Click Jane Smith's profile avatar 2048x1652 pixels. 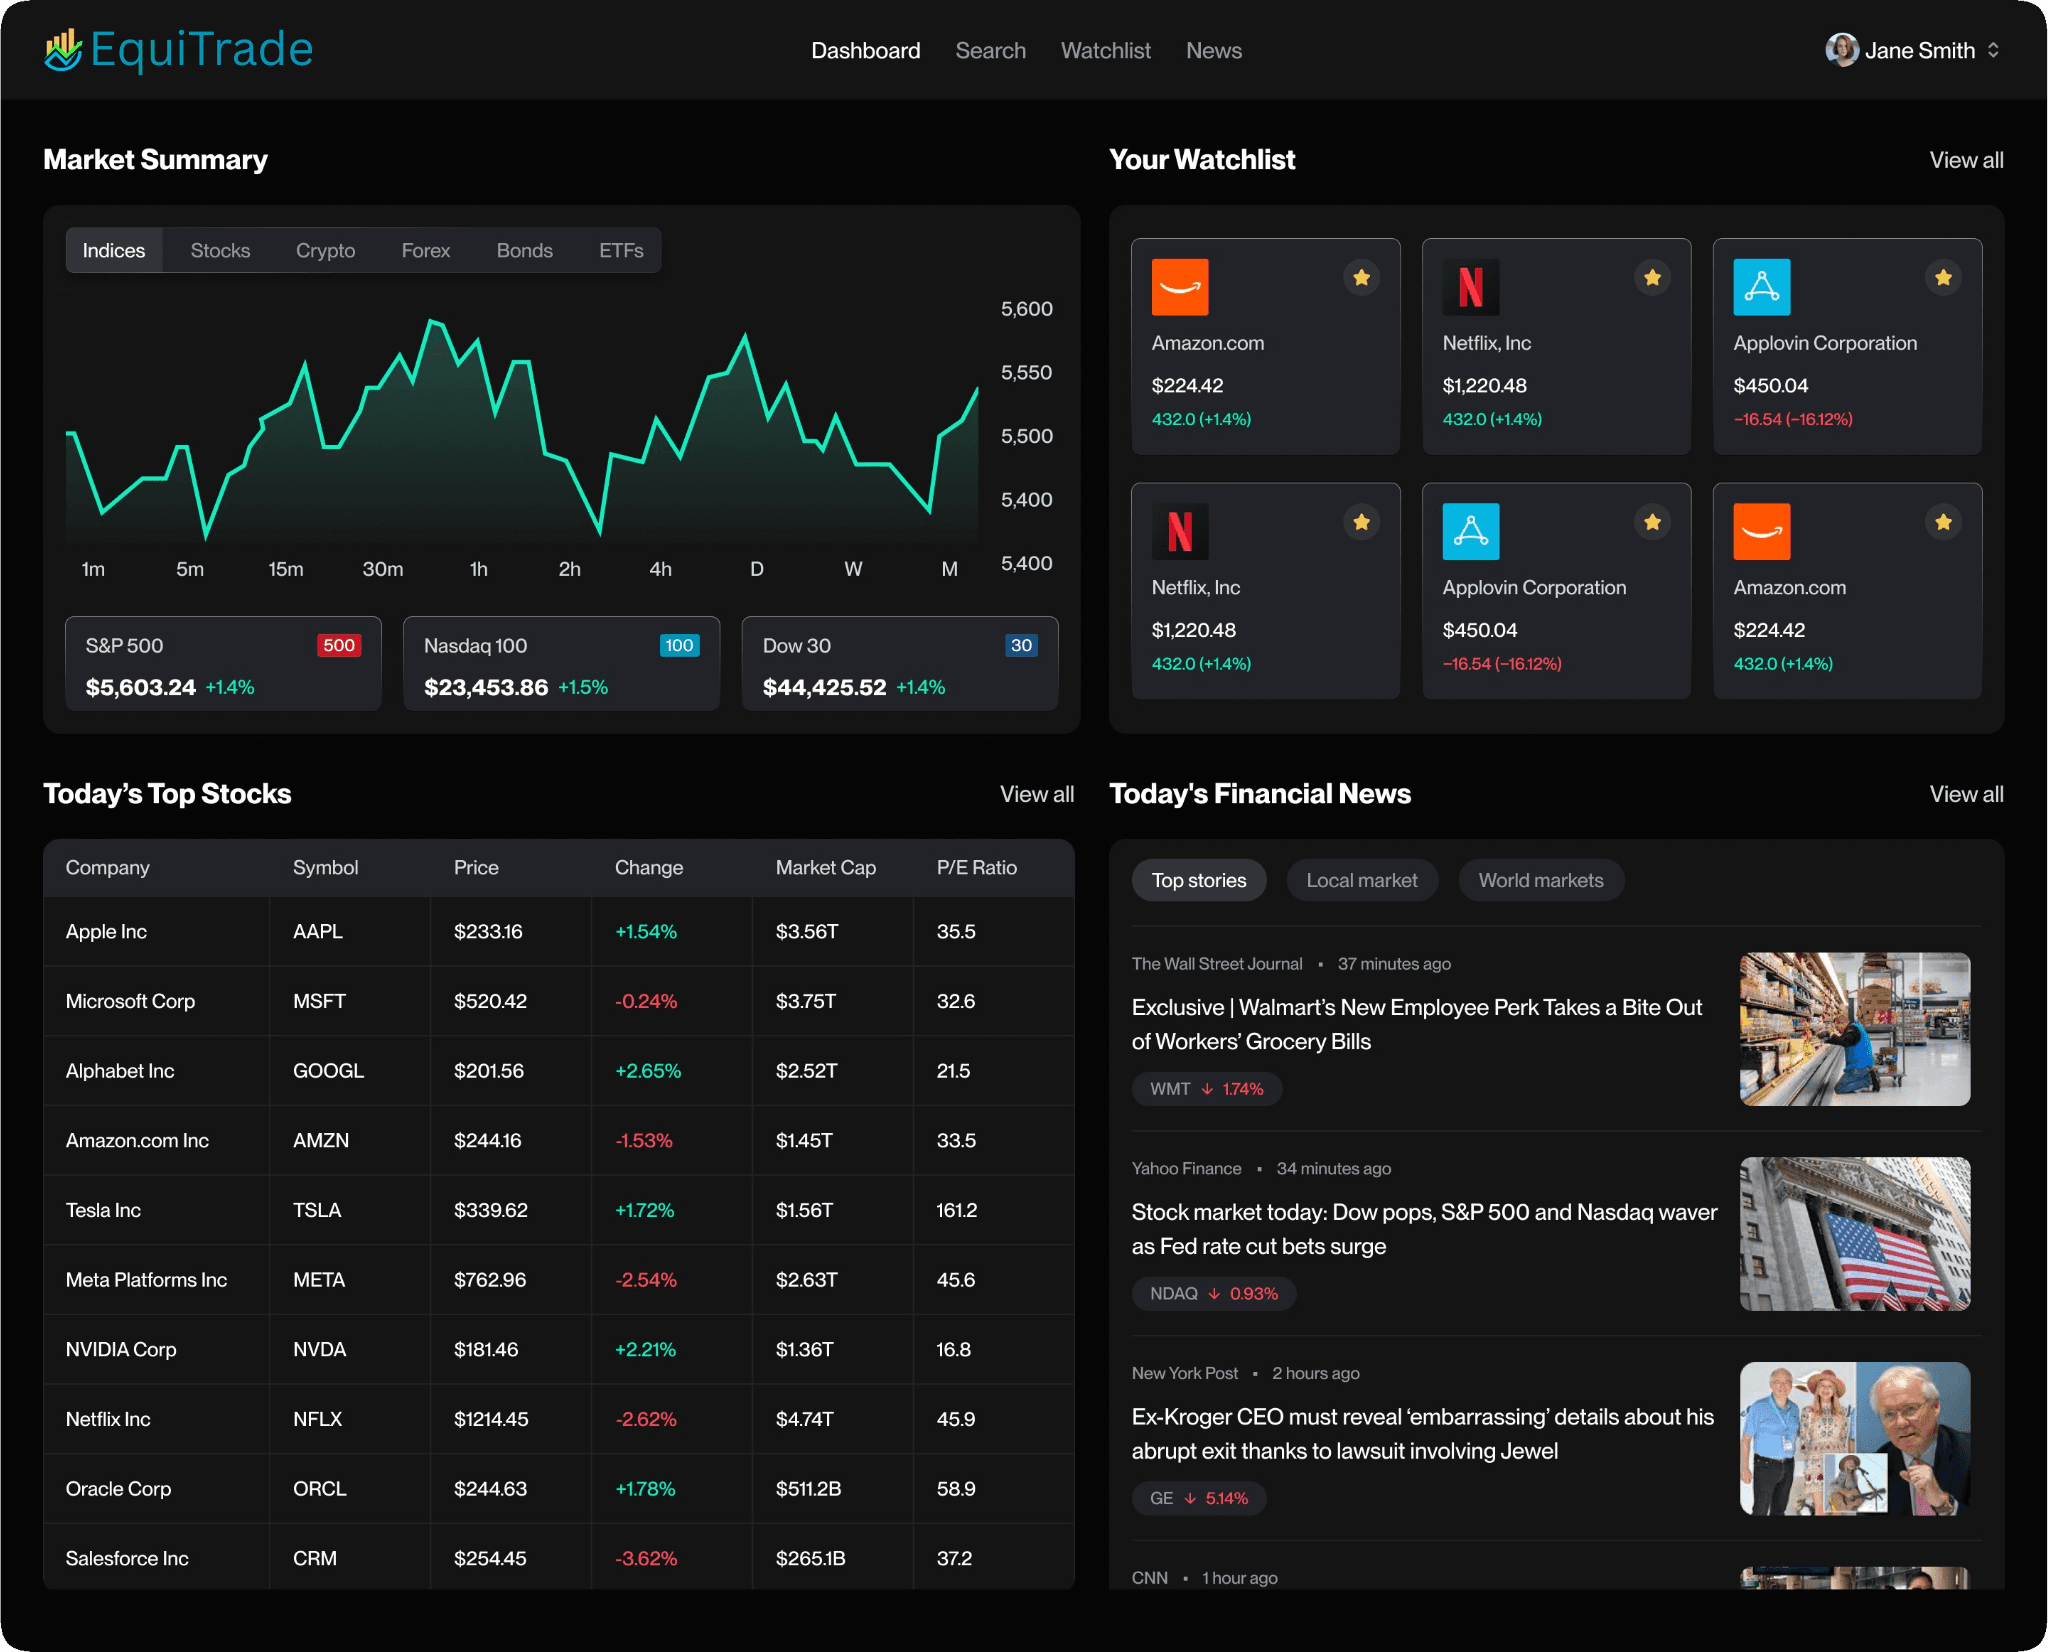tap(1843, 49)
